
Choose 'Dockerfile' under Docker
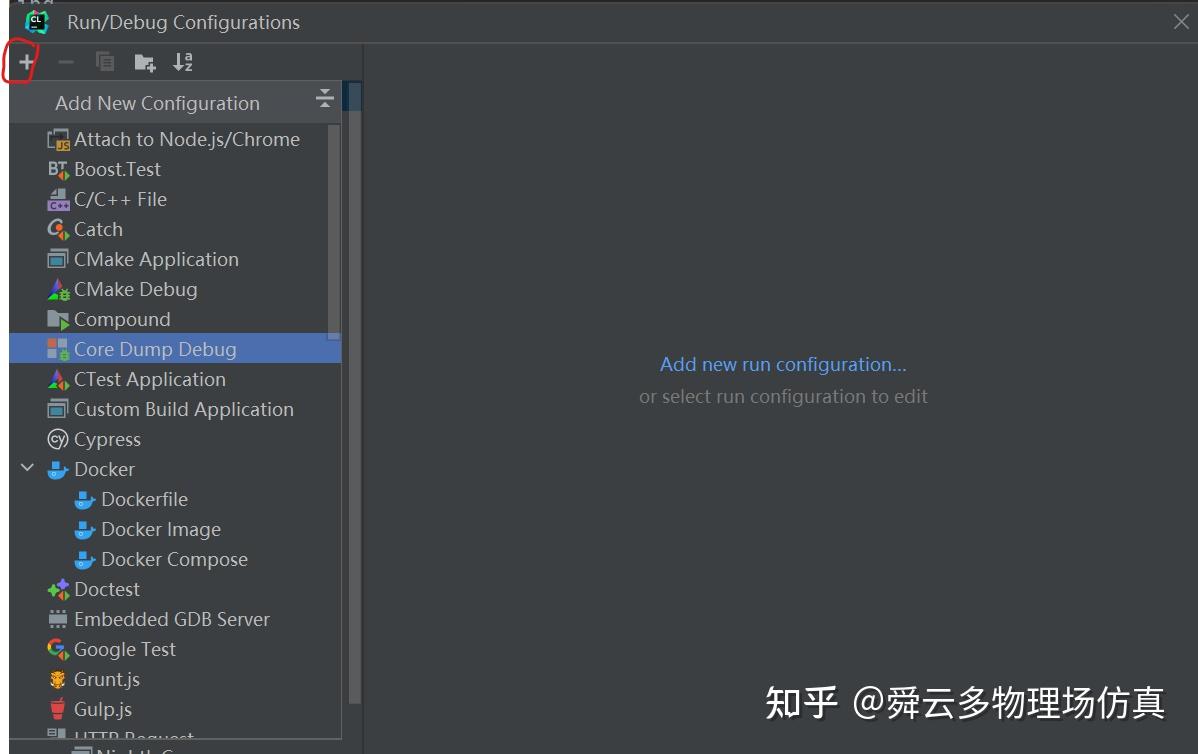click(x=144, y=500)
